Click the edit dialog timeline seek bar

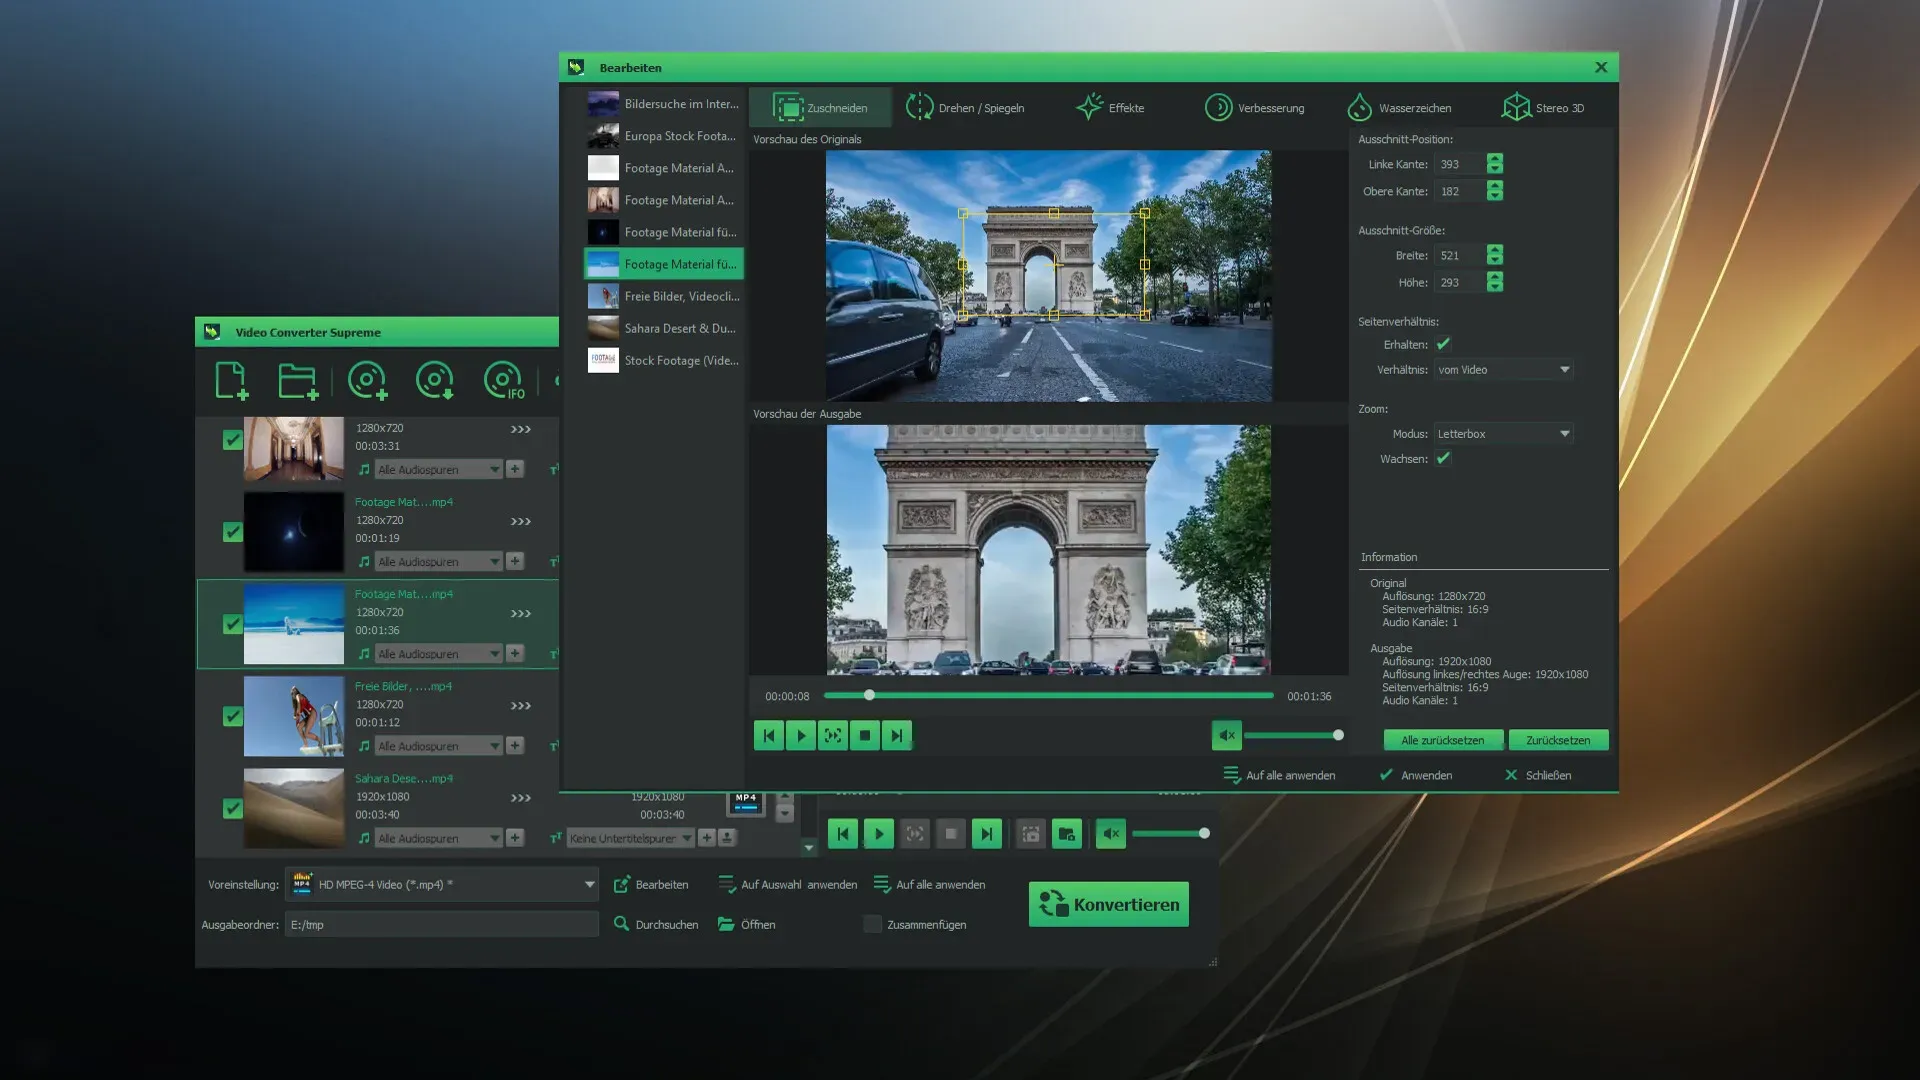point(1050,695)
